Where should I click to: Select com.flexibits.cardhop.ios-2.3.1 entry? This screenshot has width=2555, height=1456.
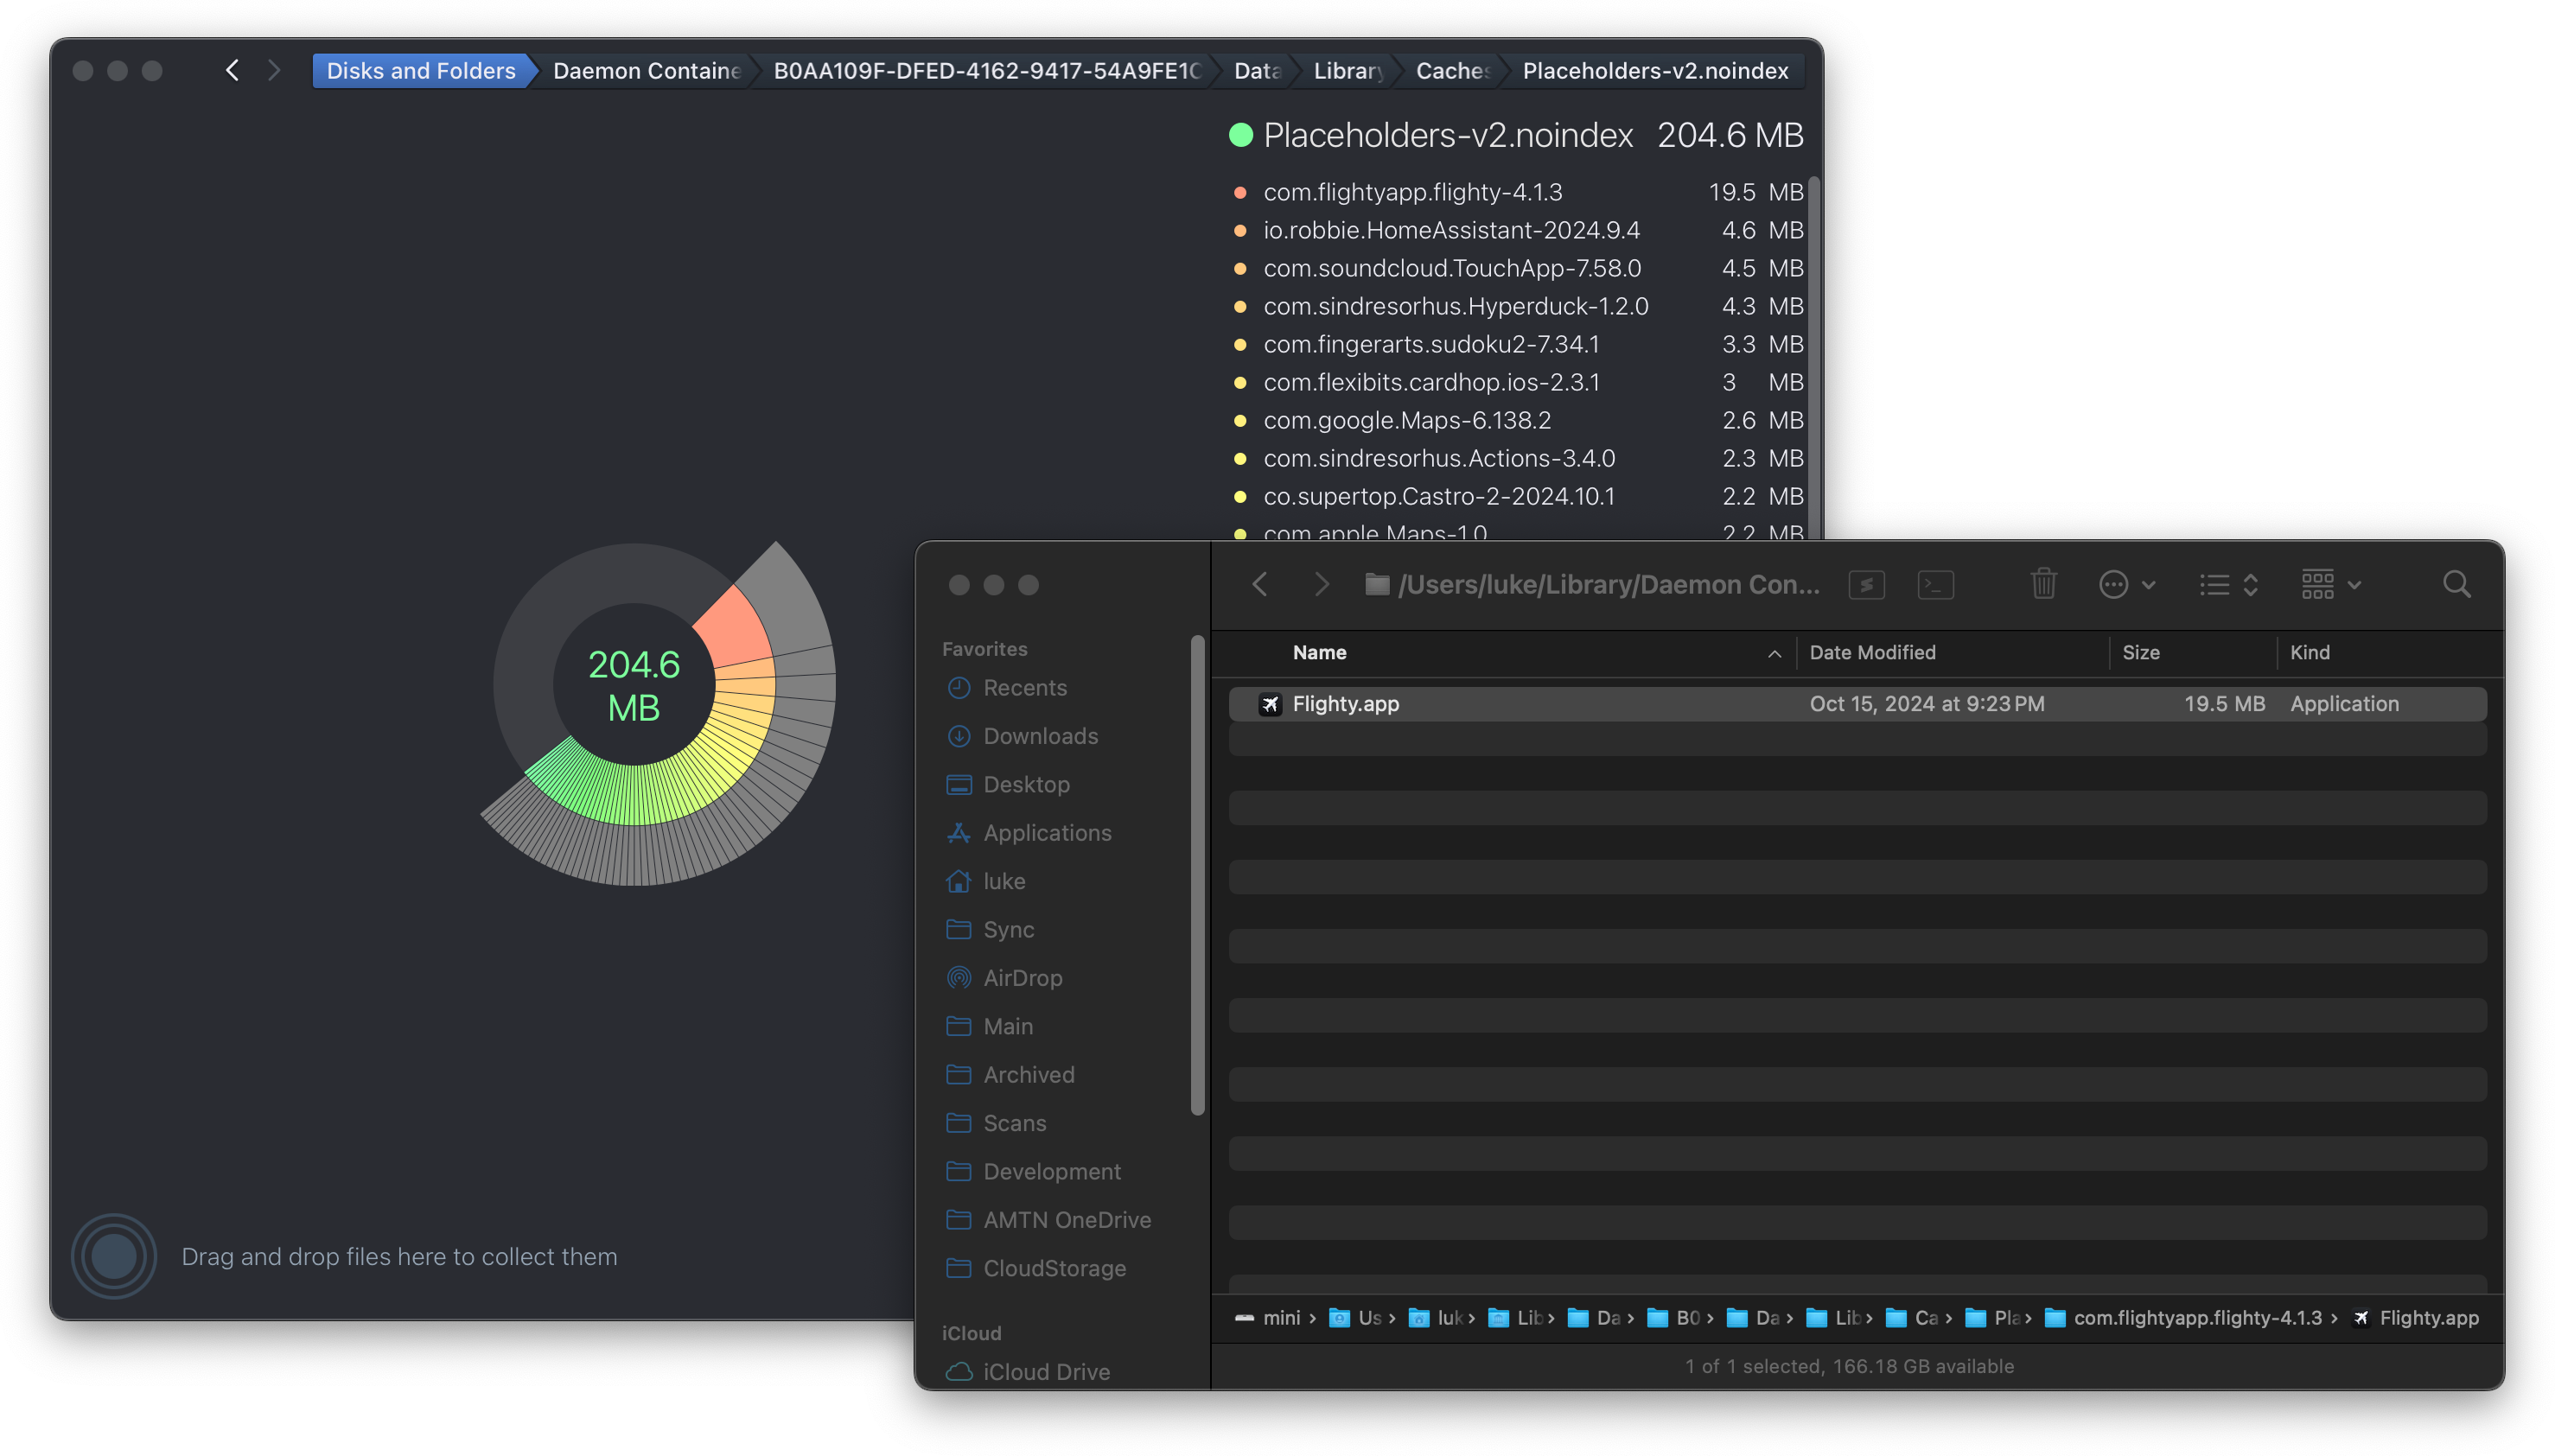1517,382
